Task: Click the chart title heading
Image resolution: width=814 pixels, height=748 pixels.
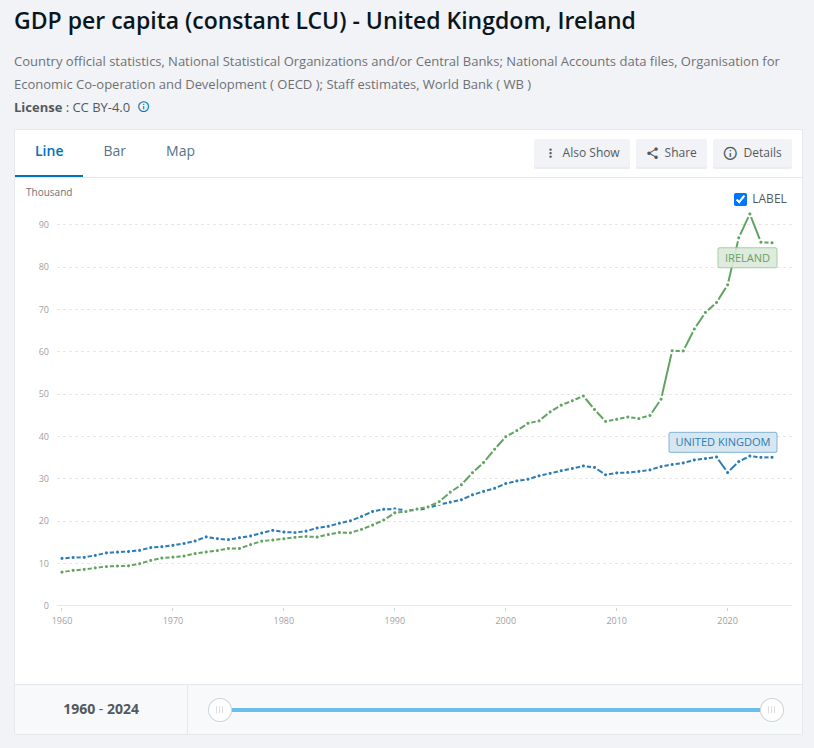Action: coord(324,21)
